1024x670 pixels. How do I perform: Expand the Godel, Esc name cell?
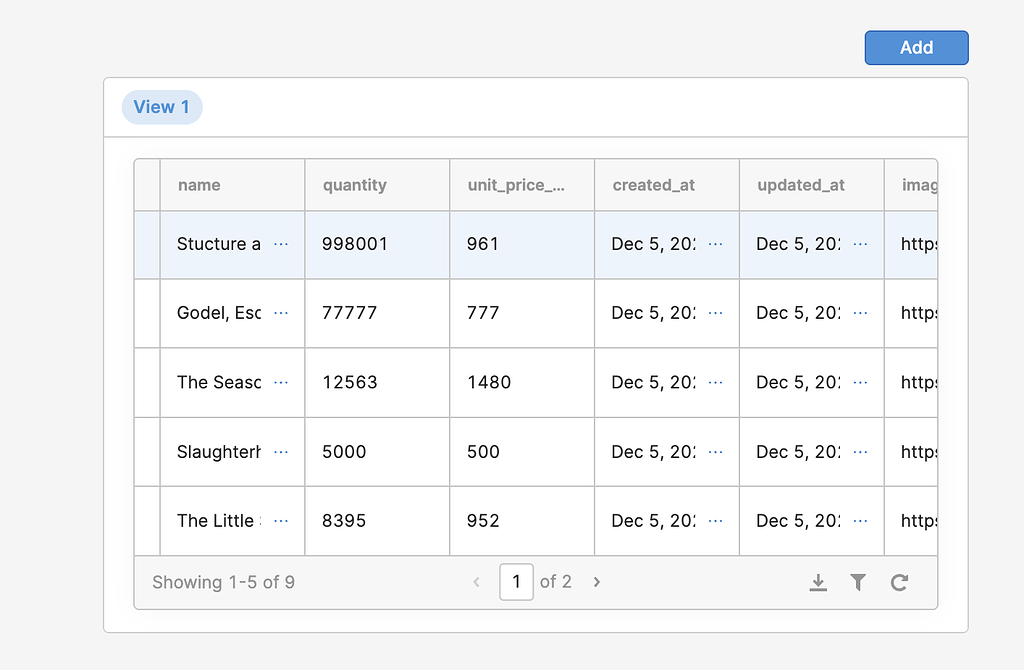pyautogui.click(x=281, y=312)
